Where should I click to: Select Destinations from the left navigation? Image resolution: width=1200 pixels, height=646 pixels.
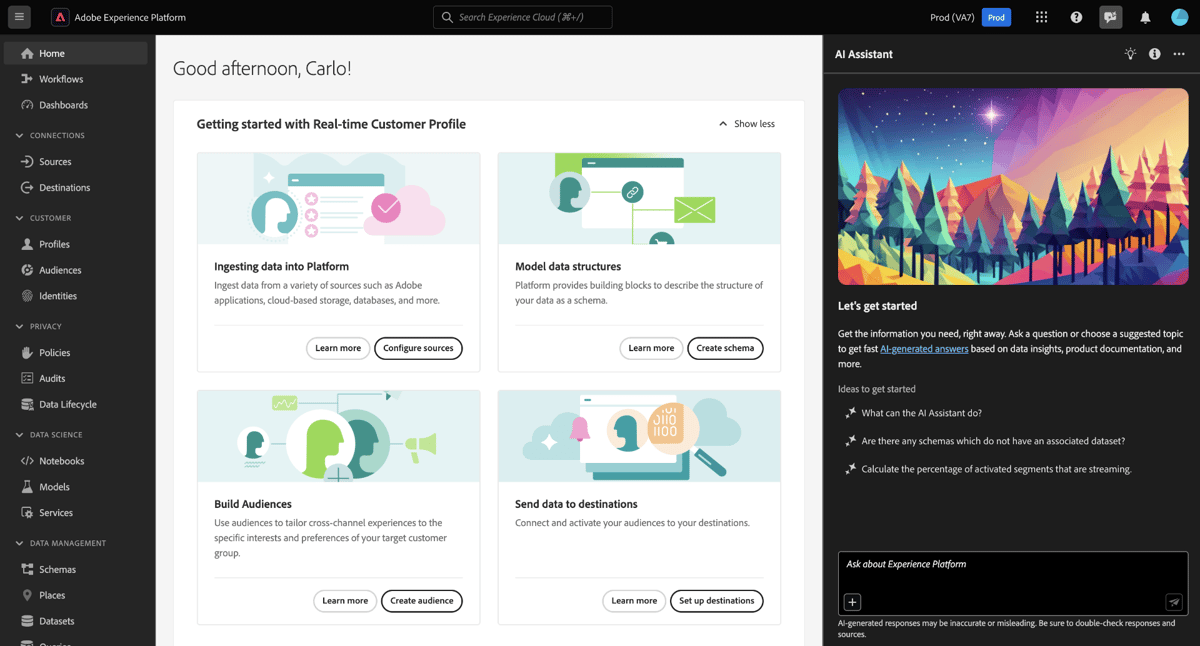tap(64, 187)
